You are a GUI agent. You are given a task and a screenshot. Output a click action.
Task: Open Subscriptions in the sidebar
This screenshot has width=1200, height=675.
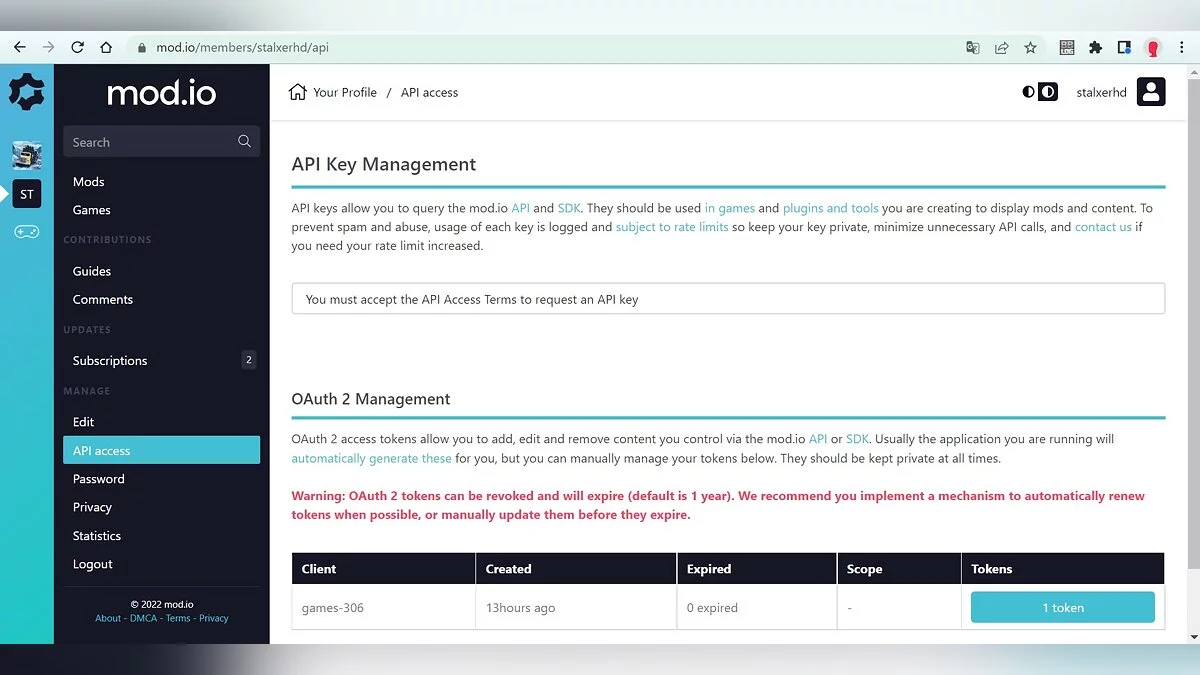click(110, 360)
